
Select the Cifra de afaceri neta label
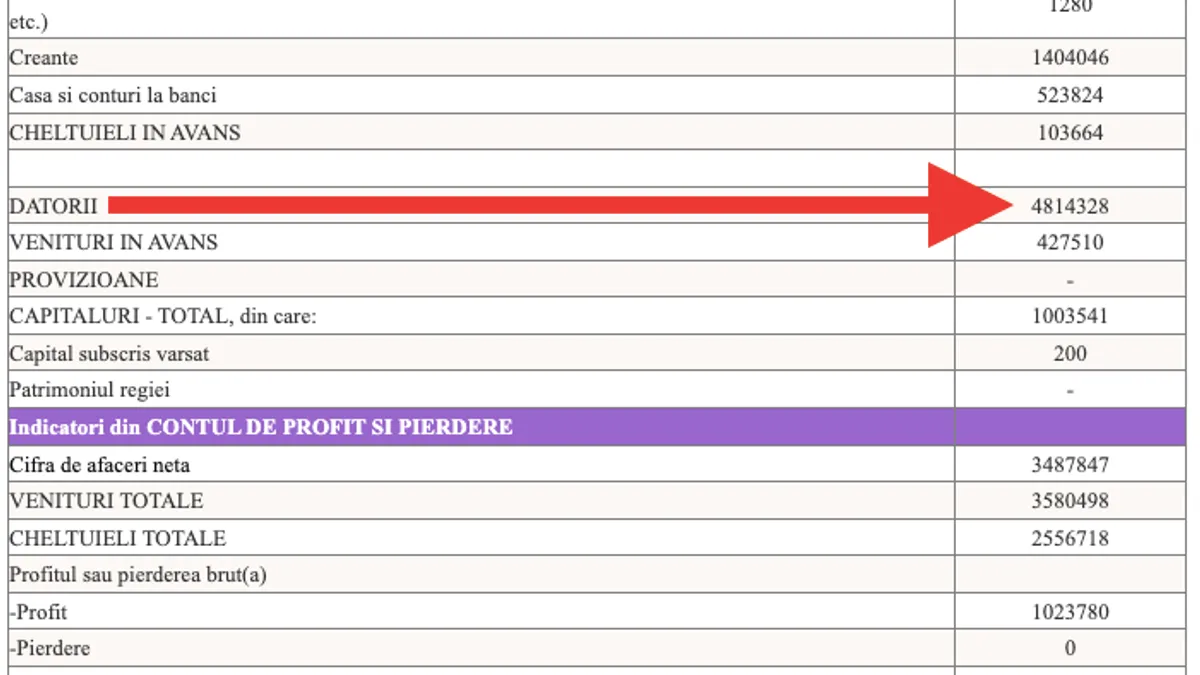(x=100, y=464)
